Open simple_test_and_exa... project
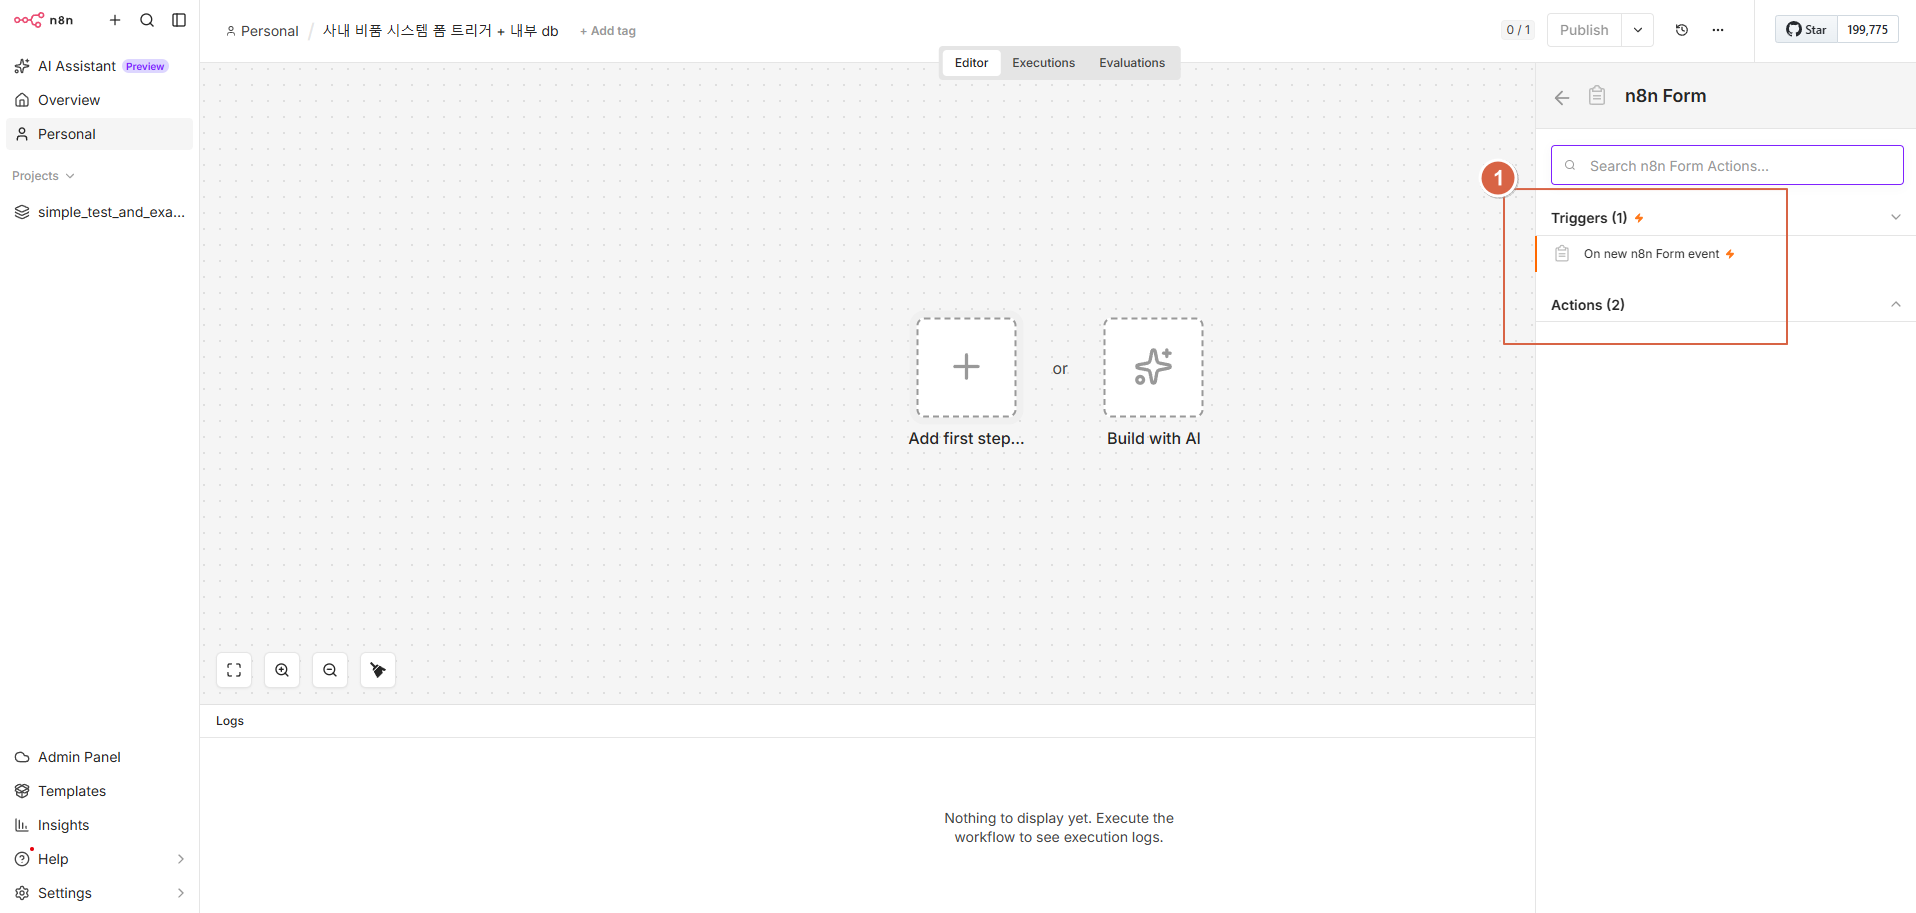The height and width of the screenshot is (913, 1916). (x=99, y=212)
